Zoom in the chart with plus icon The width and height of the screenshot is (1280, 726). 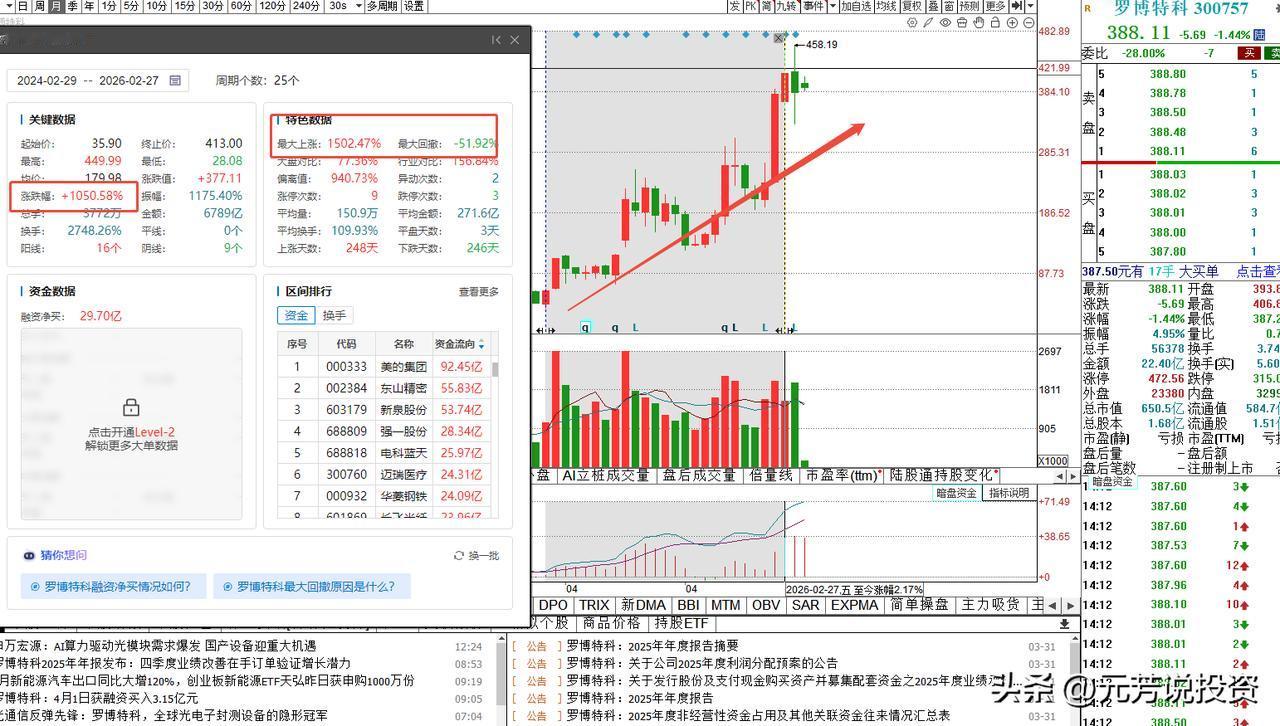(1013, 22)
